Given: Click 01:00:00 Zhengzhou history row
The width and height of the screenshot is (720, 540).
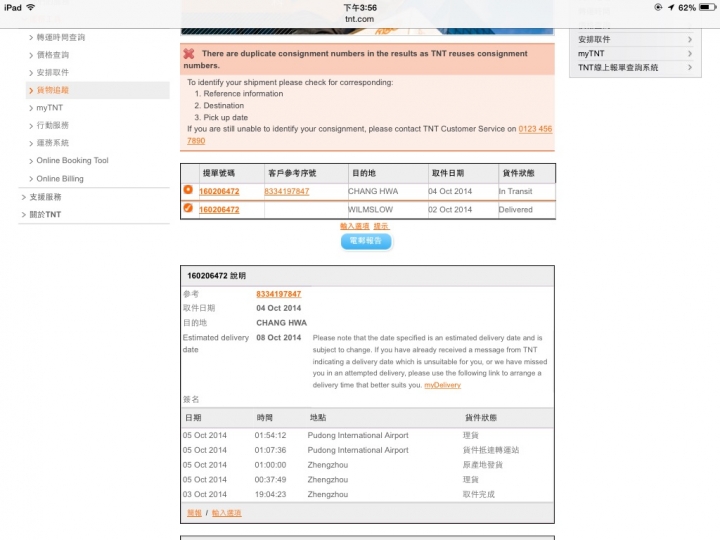Looking at the screenshot, I should pyautogui.click(x=367, y=465).
